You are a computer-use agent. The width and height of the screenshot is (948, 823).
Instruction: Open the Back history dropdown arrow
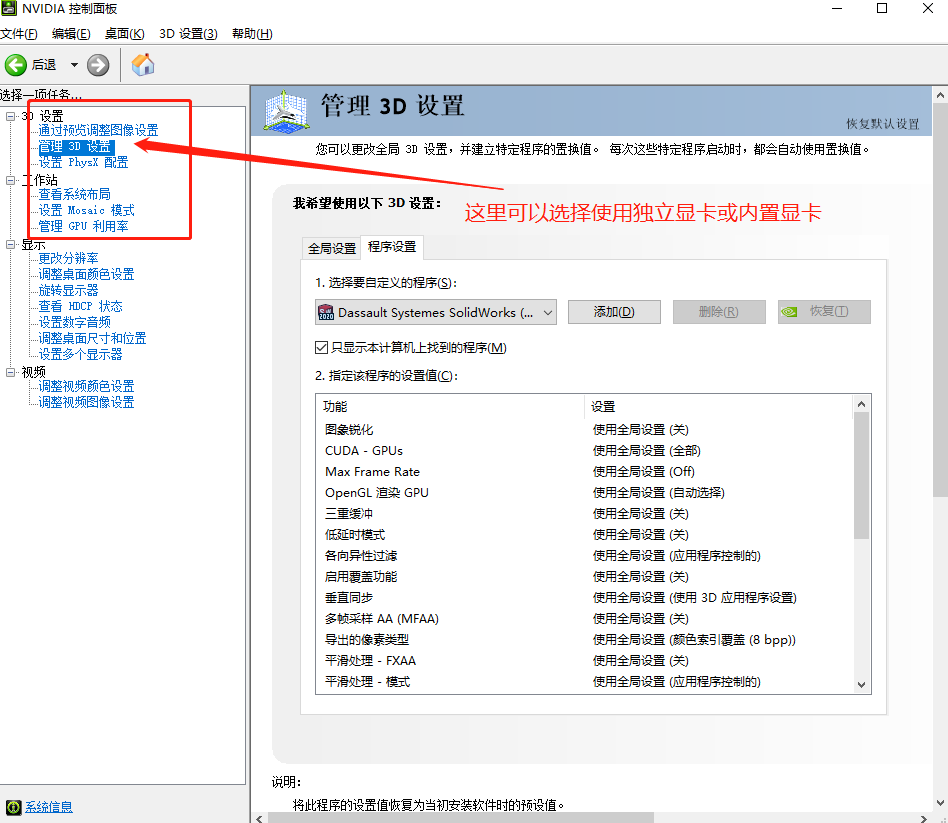74,65
